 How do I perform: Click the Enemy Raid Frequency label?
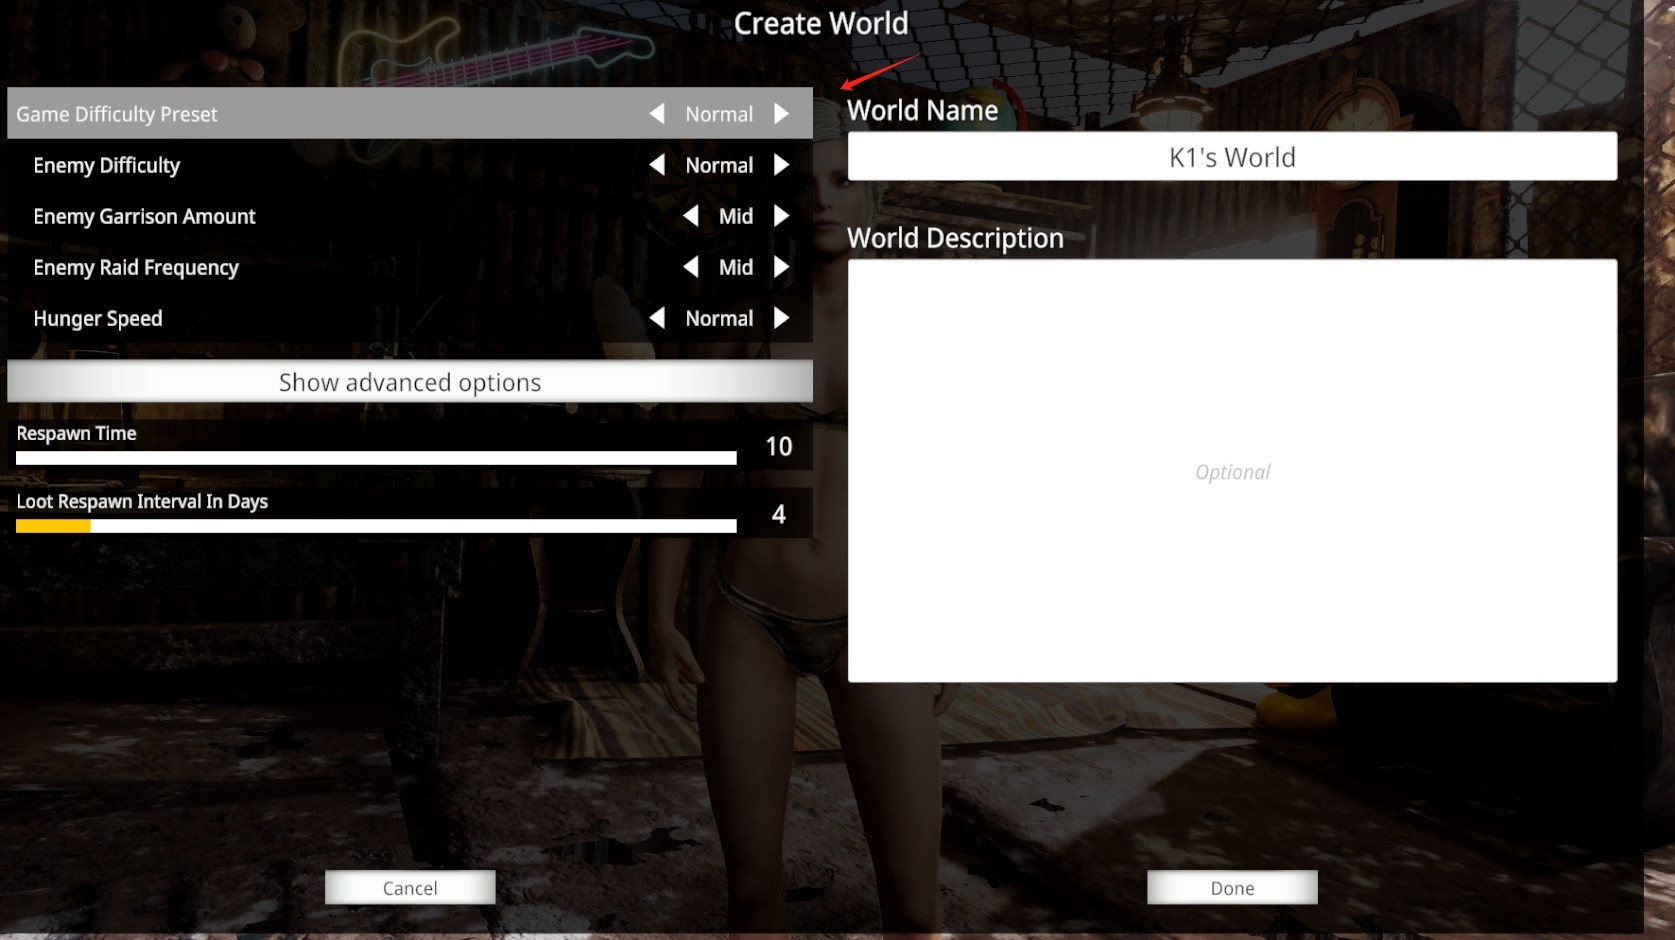pyautogui.click(x=136, y=268)
